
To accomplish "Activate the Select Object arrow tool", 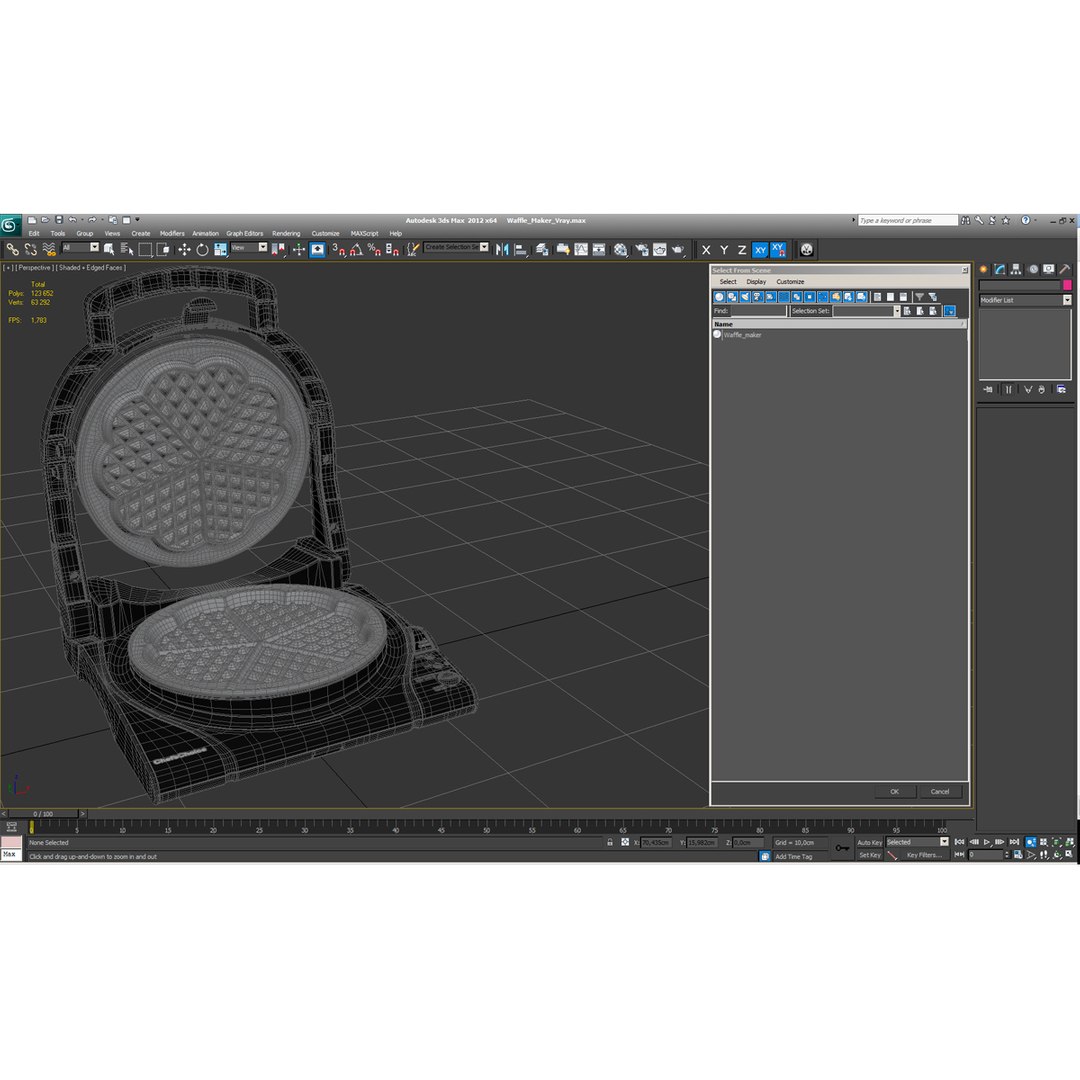I will [x=109, y=249].
